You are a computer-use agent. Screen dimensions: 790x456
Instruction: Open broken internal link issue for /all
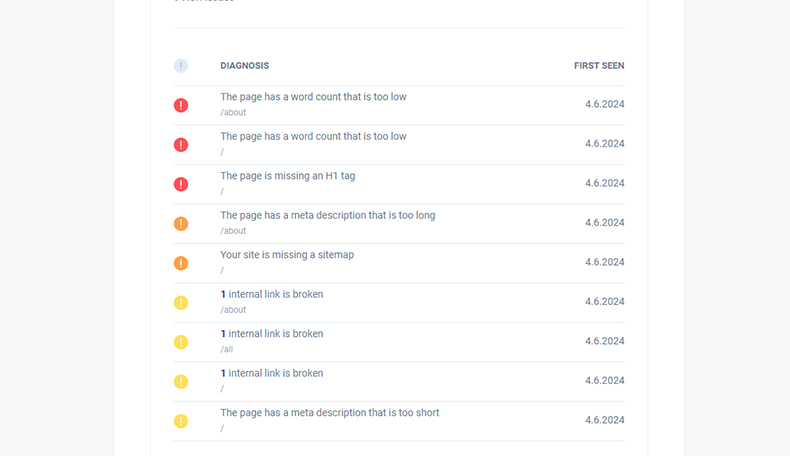(272, 334)
